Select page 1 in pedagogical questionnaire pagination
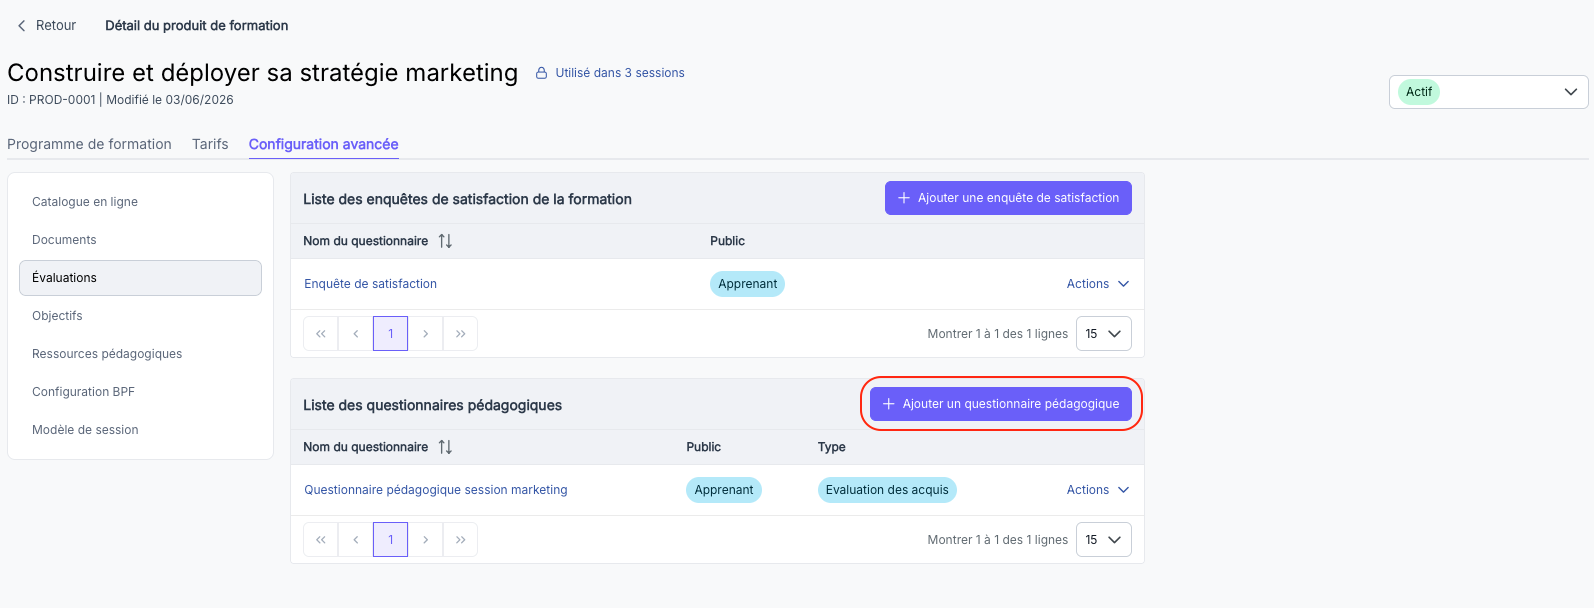 390,540
